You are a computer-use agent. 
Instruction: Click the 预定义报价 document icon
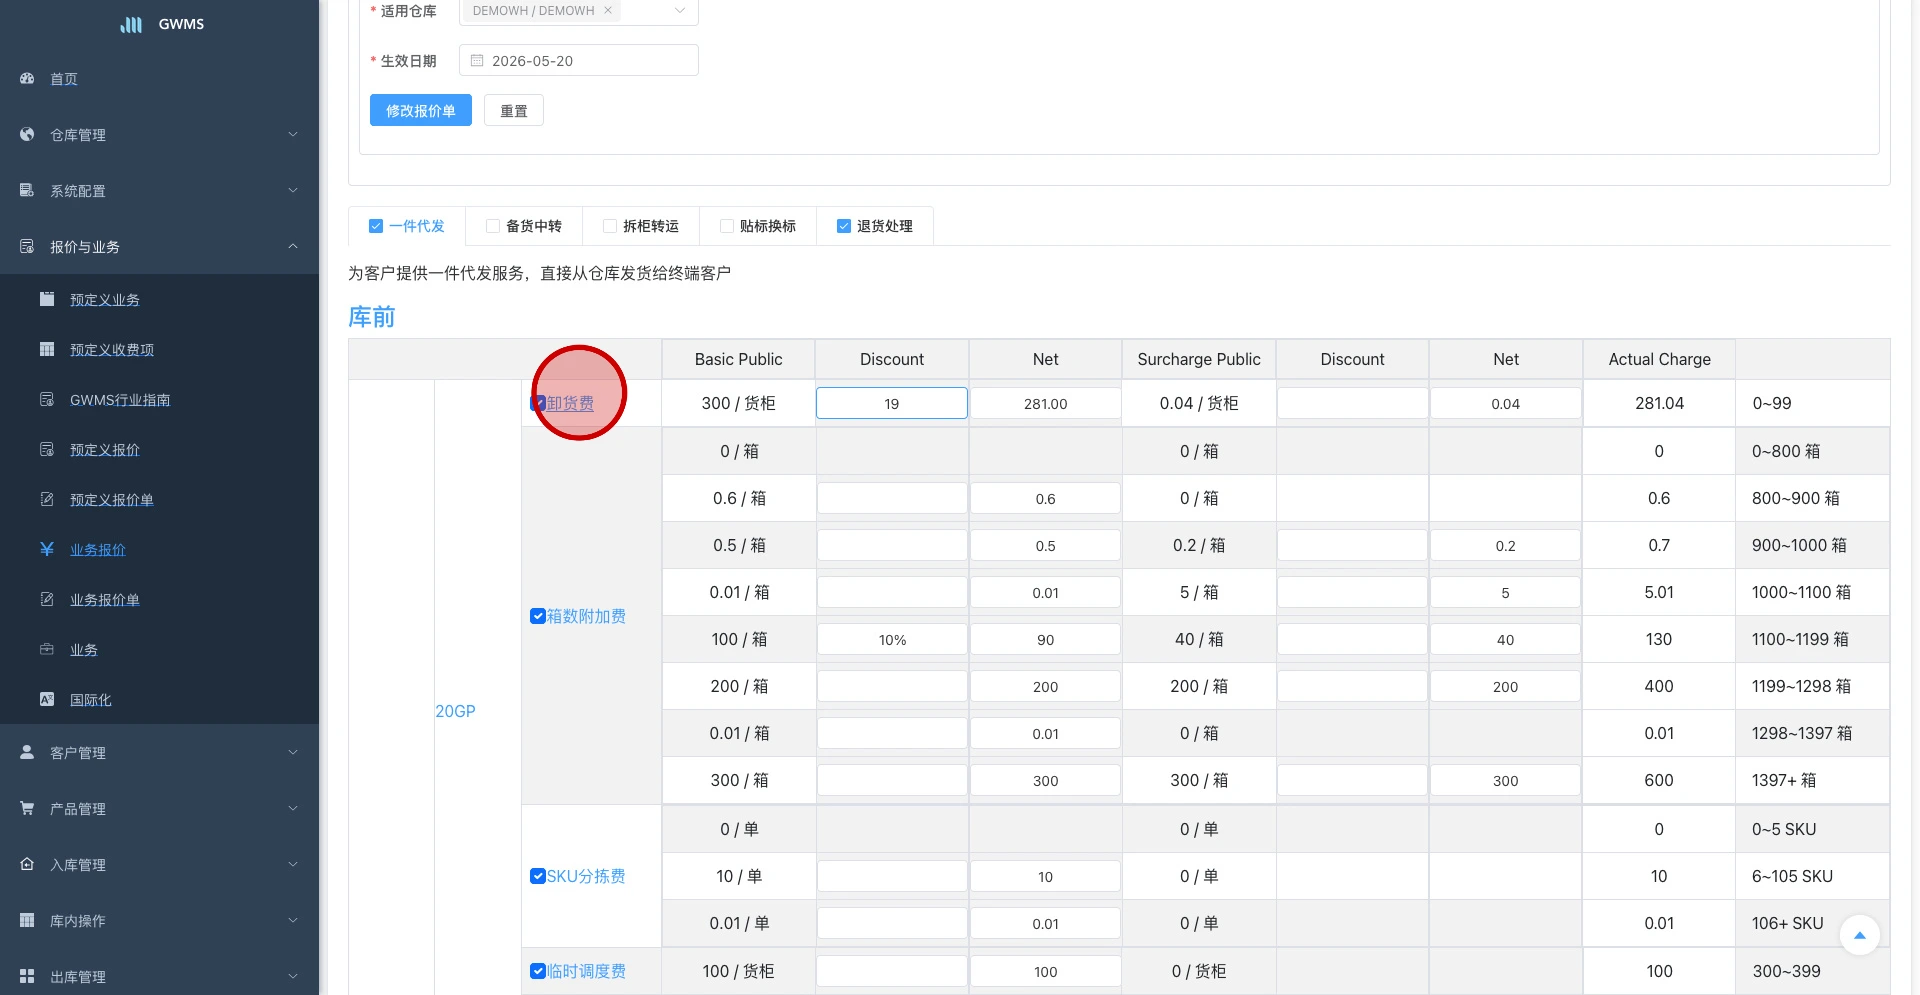(47, 449)
